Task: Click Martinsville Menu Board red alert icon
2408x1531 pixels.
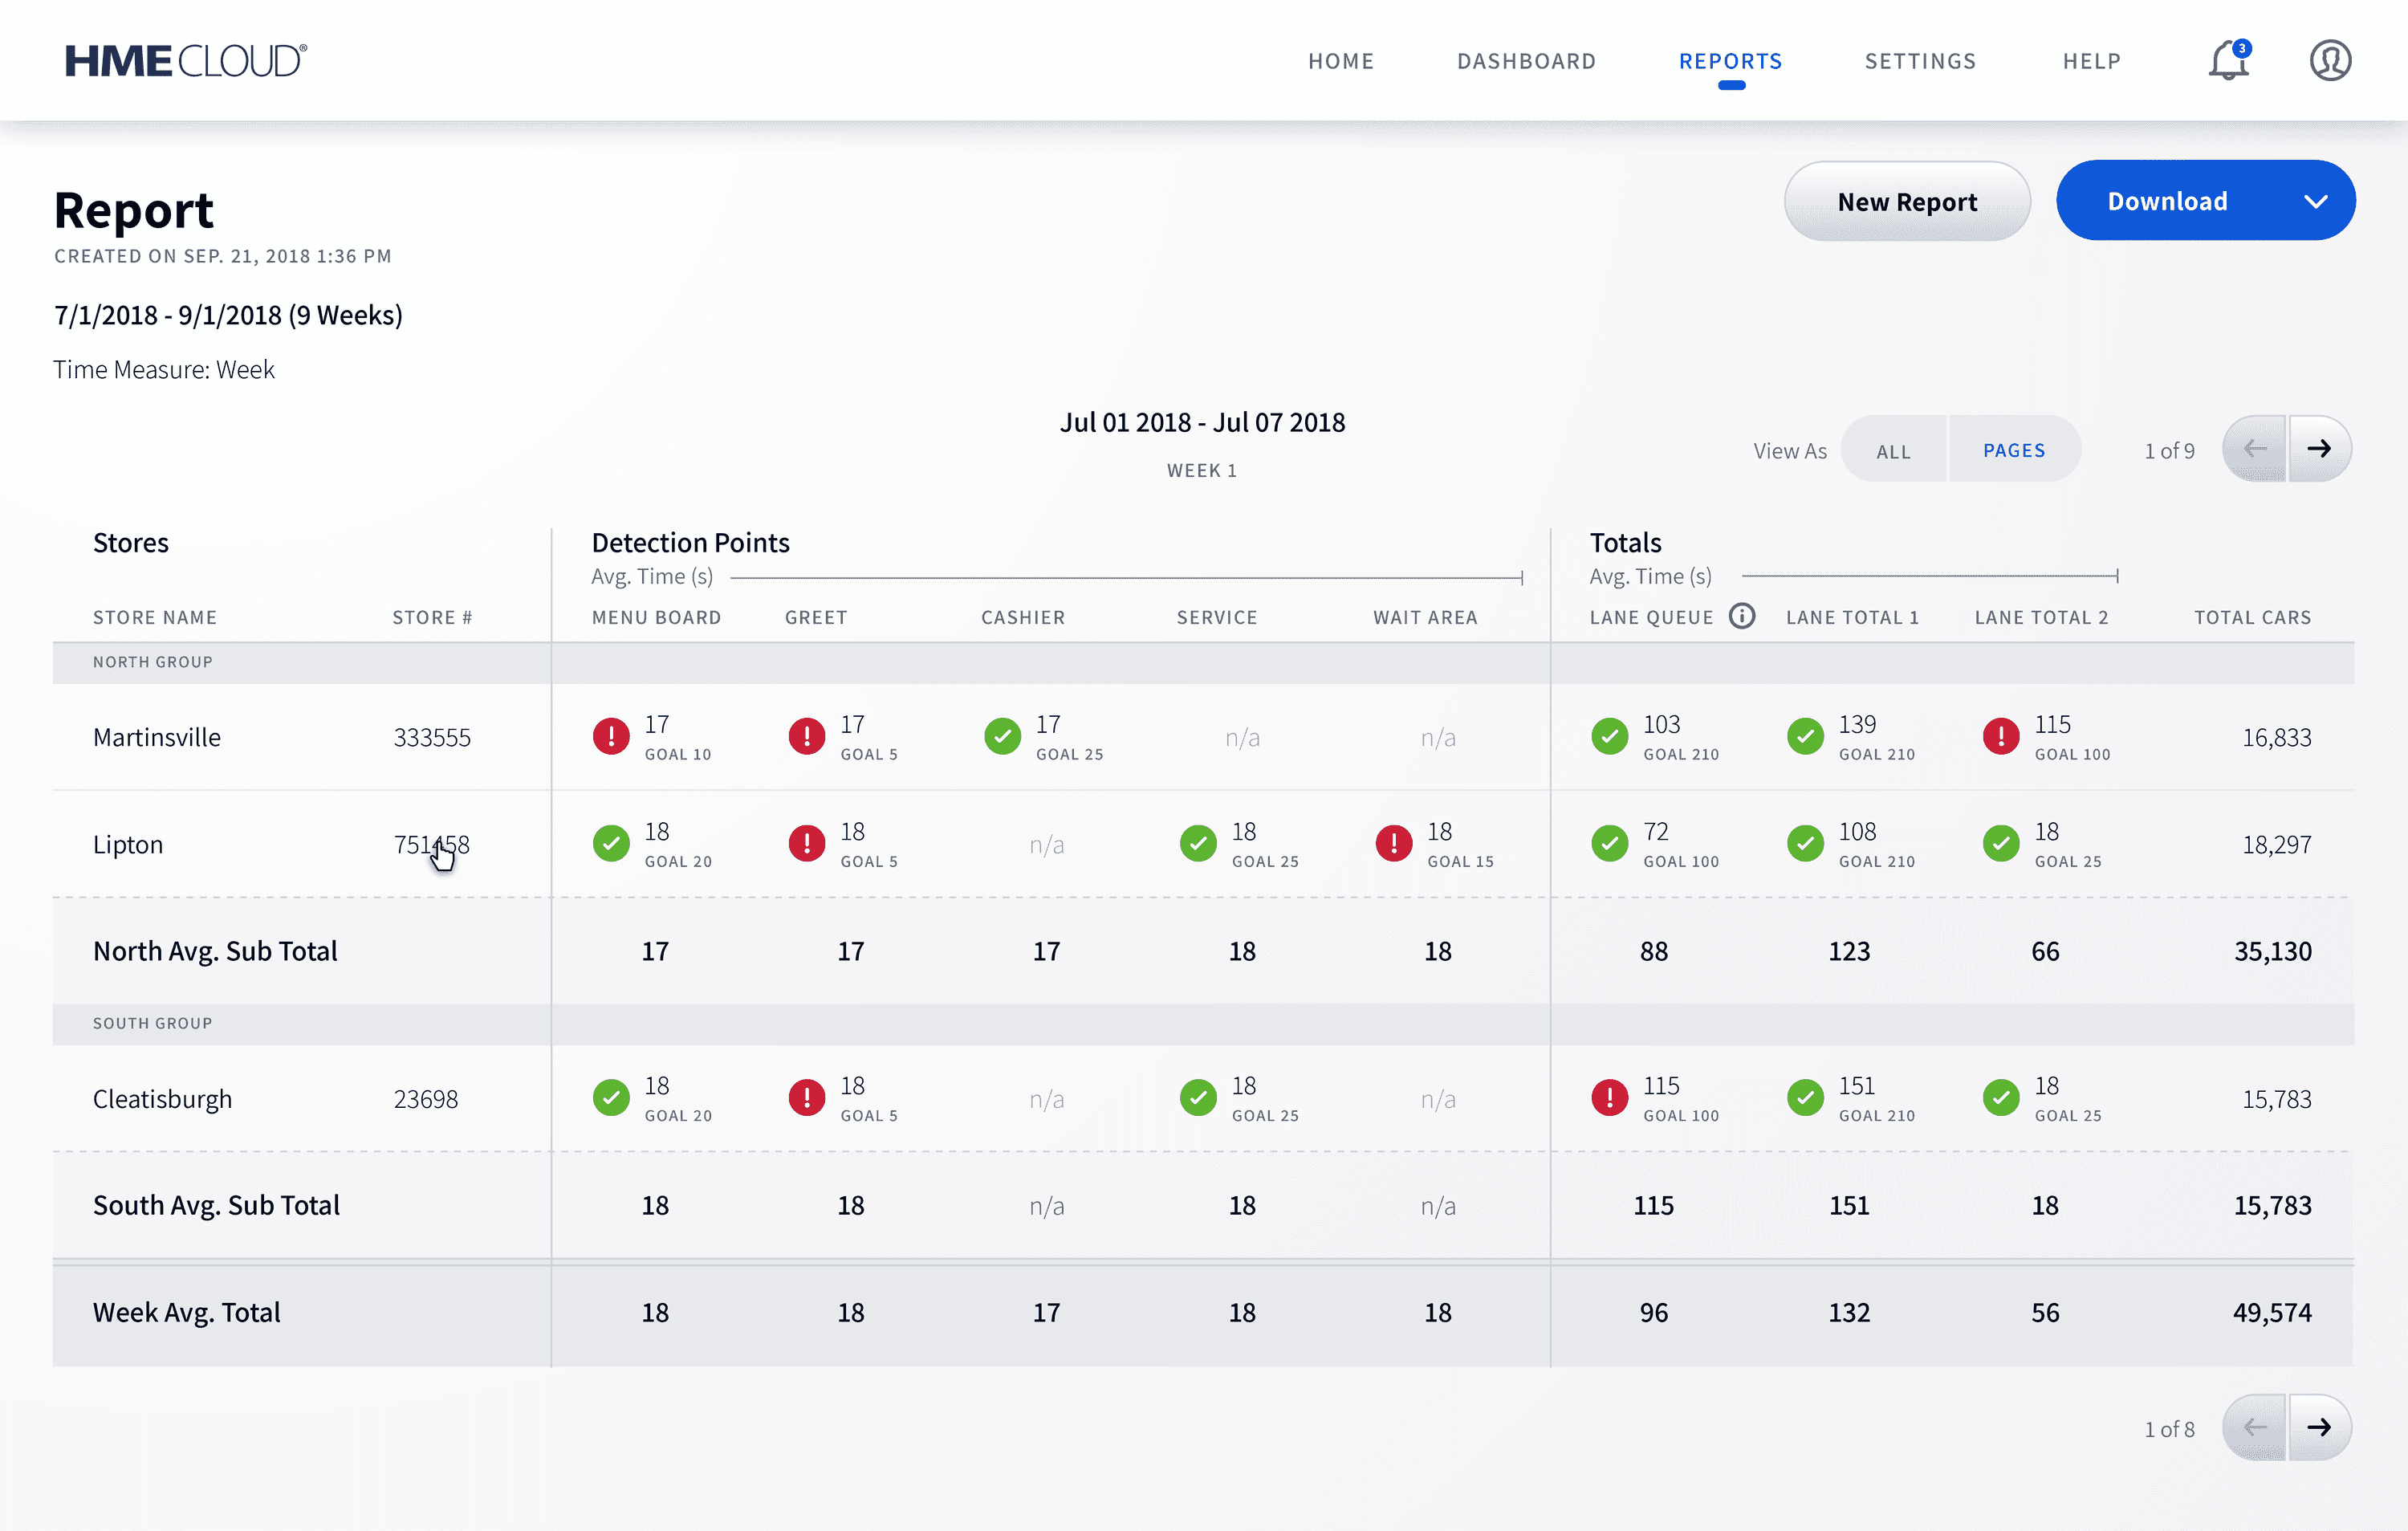Action: tap(611, 737)
